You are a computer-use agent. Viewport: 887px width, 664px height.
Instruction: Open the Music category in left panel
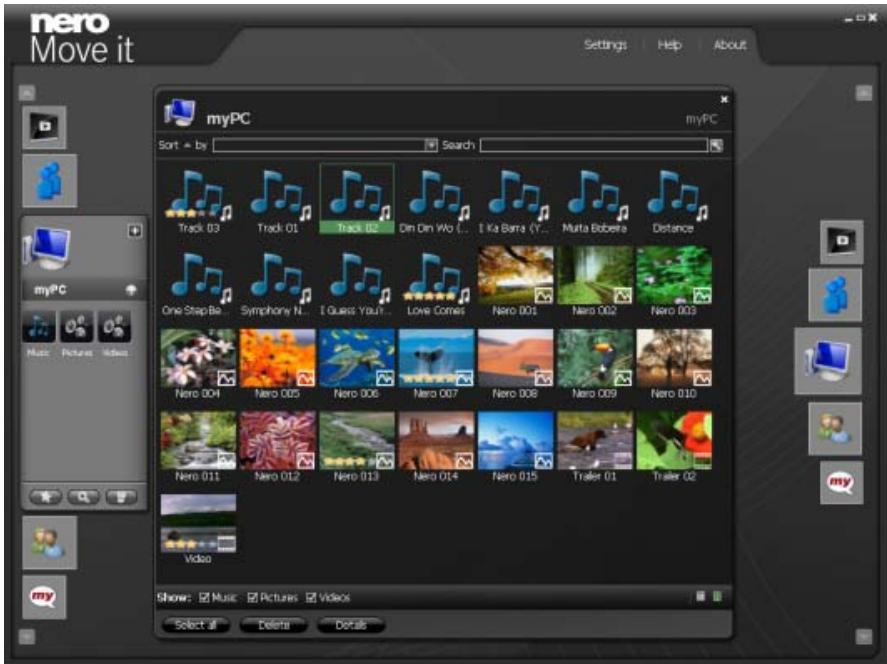click(x=38, y=326)
